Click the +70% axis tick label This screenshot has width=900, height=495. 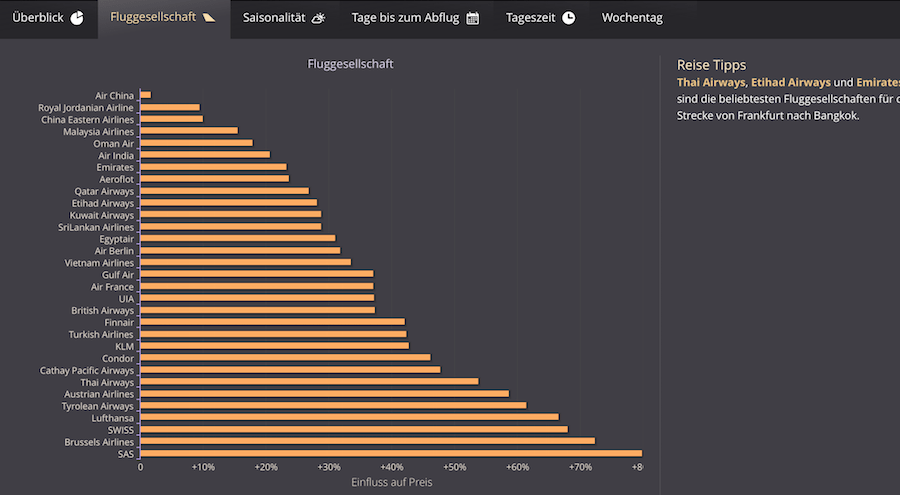click(580, 467)
